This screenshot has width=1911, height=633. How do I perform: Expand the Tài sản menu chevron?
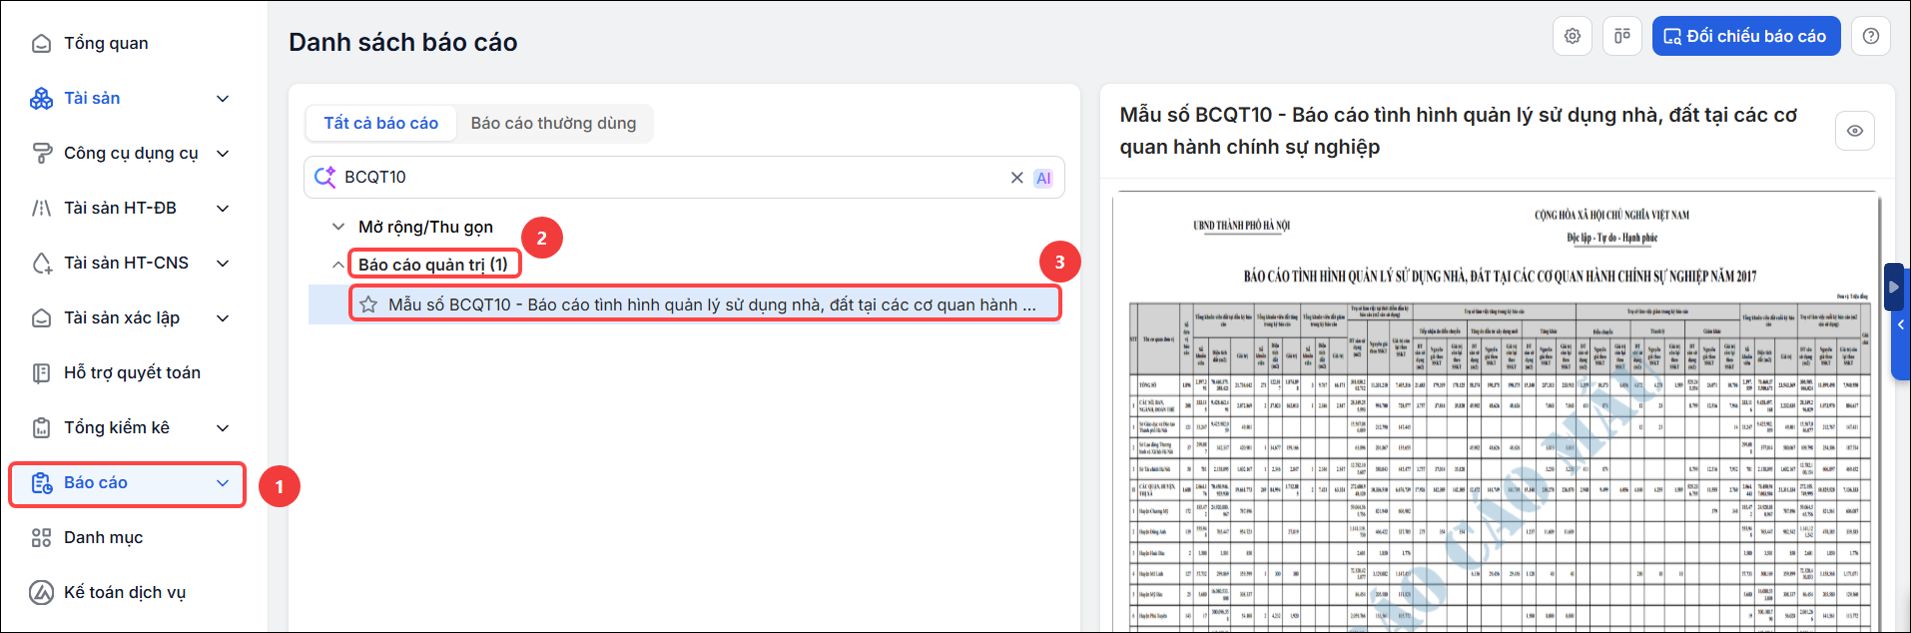click(x=223, y=98)
